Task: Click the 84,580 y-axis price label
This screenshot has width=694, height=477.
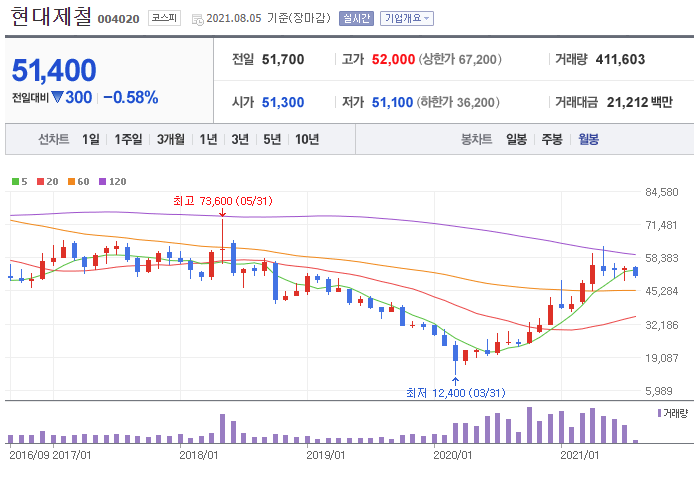Action: point(662,192)
